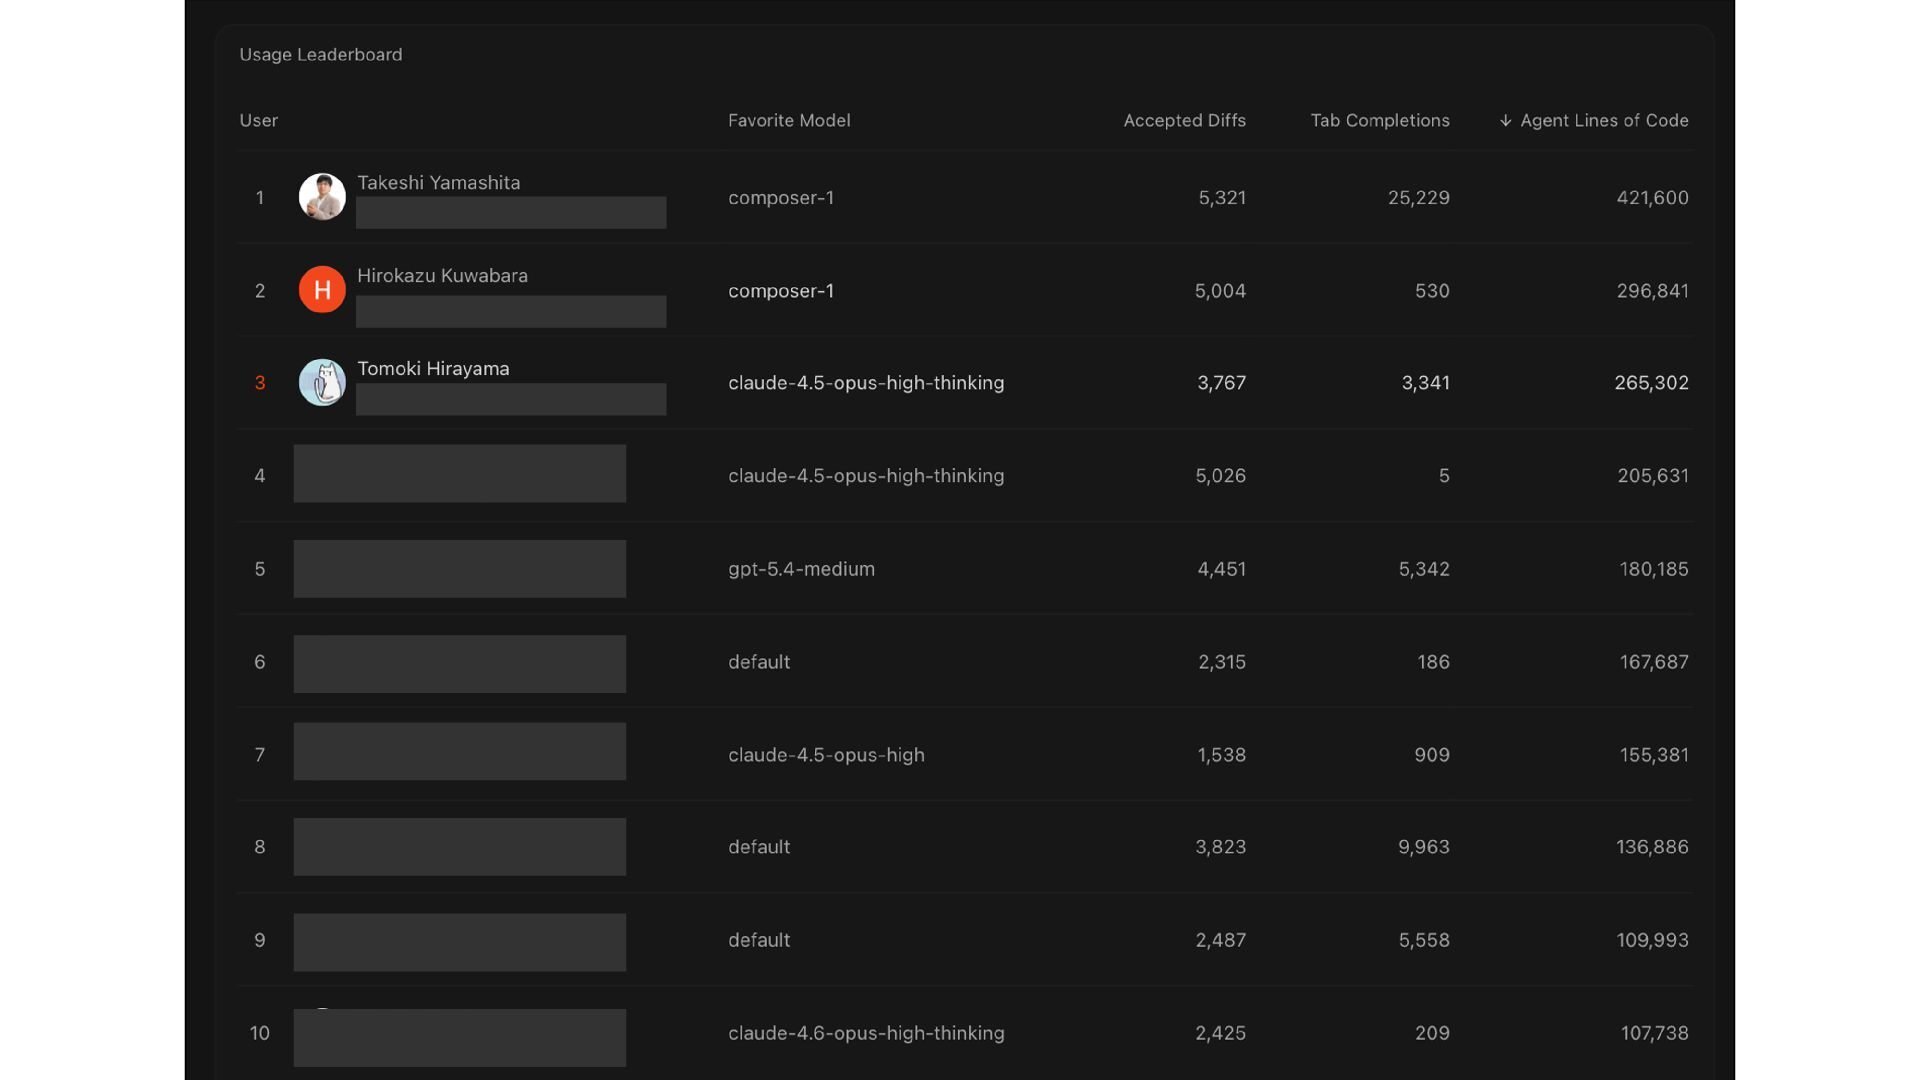Click the 25,229 tab completions value
Screen dimensions: 1920x1080
1418,198
